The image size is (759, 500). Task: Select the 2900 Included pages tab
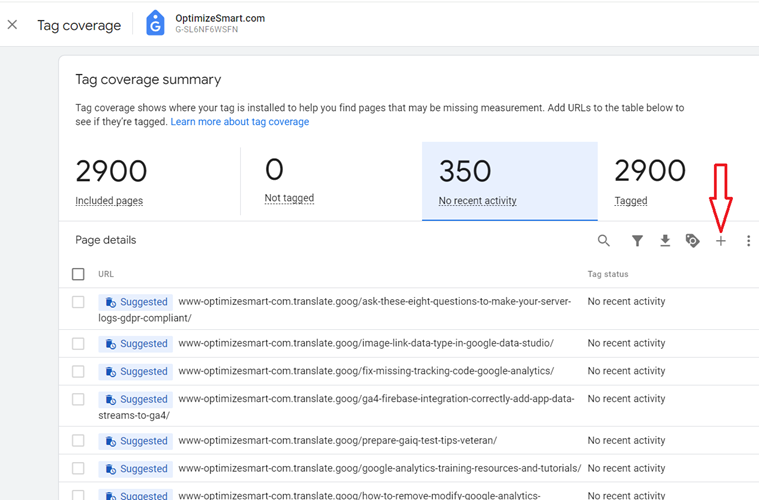click(150, 182)
